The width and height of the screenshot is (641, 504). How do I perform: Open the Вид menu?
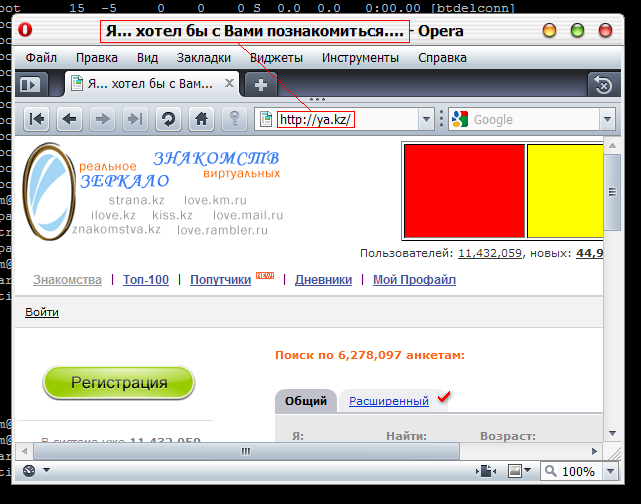click(x=147, y=58)
